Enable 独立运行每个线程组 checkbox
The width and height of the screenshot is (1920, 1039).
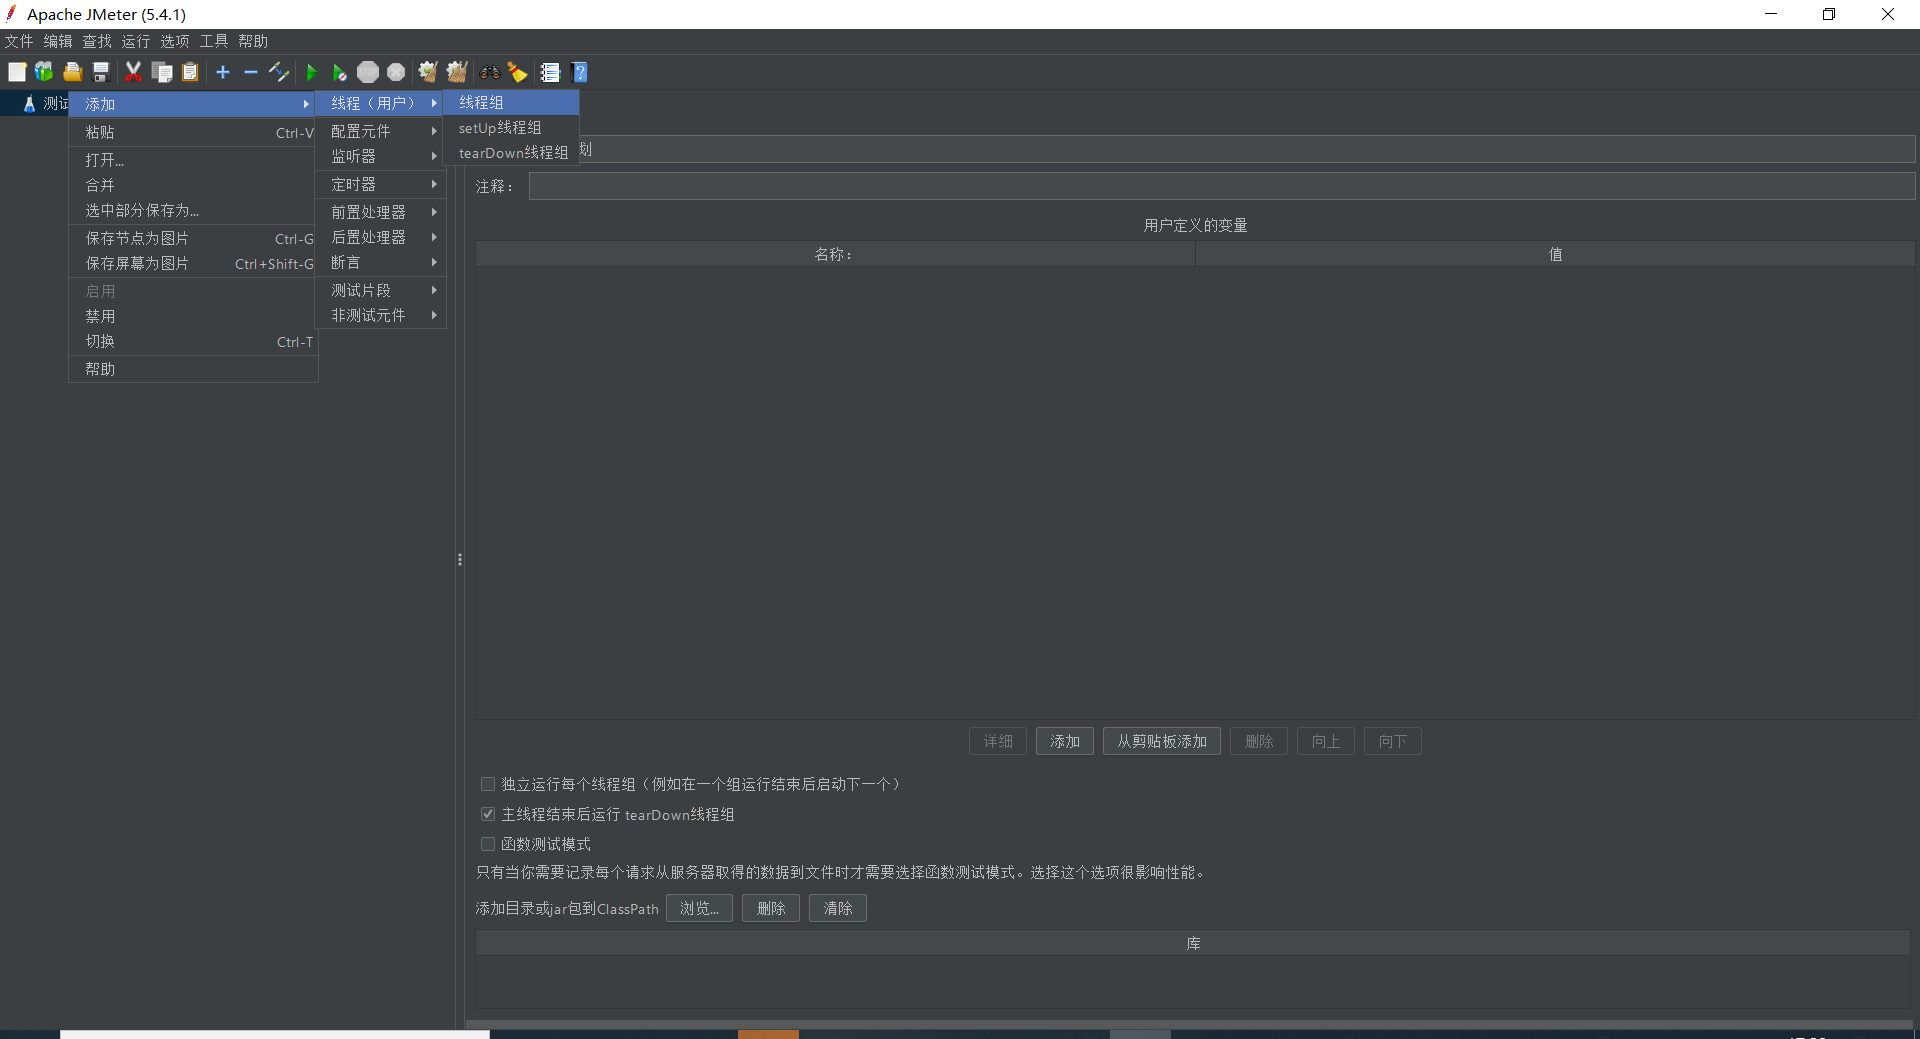(x=488, y=784)
